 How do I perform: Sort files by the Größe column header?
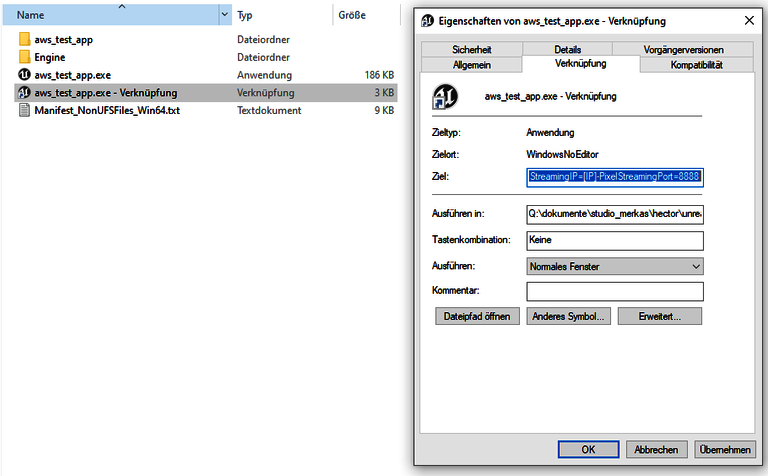352,16
